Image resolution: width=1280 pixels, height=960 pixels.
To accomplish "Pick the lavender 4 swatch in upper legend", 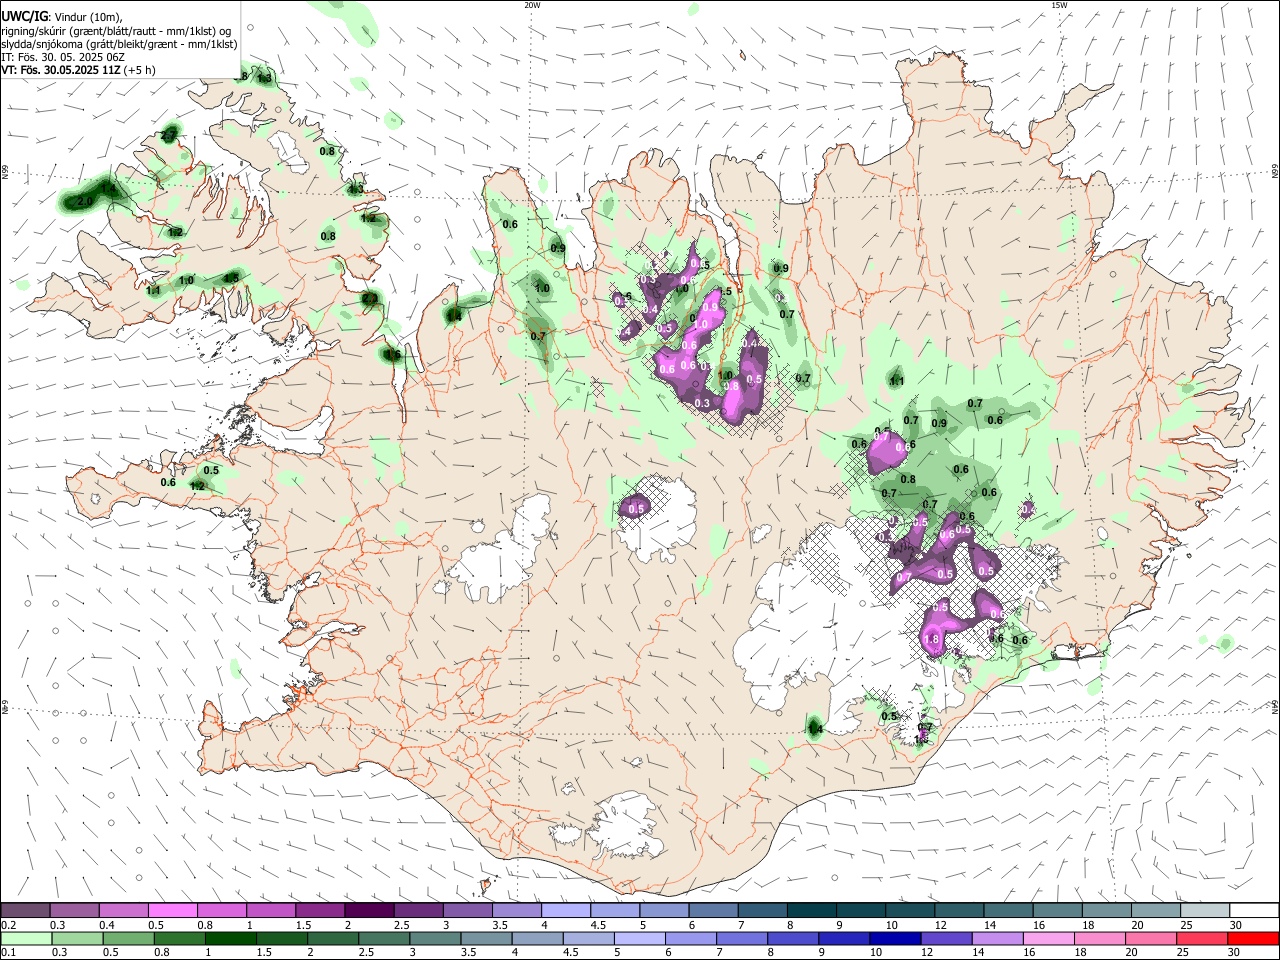I will tap(566, 910).
